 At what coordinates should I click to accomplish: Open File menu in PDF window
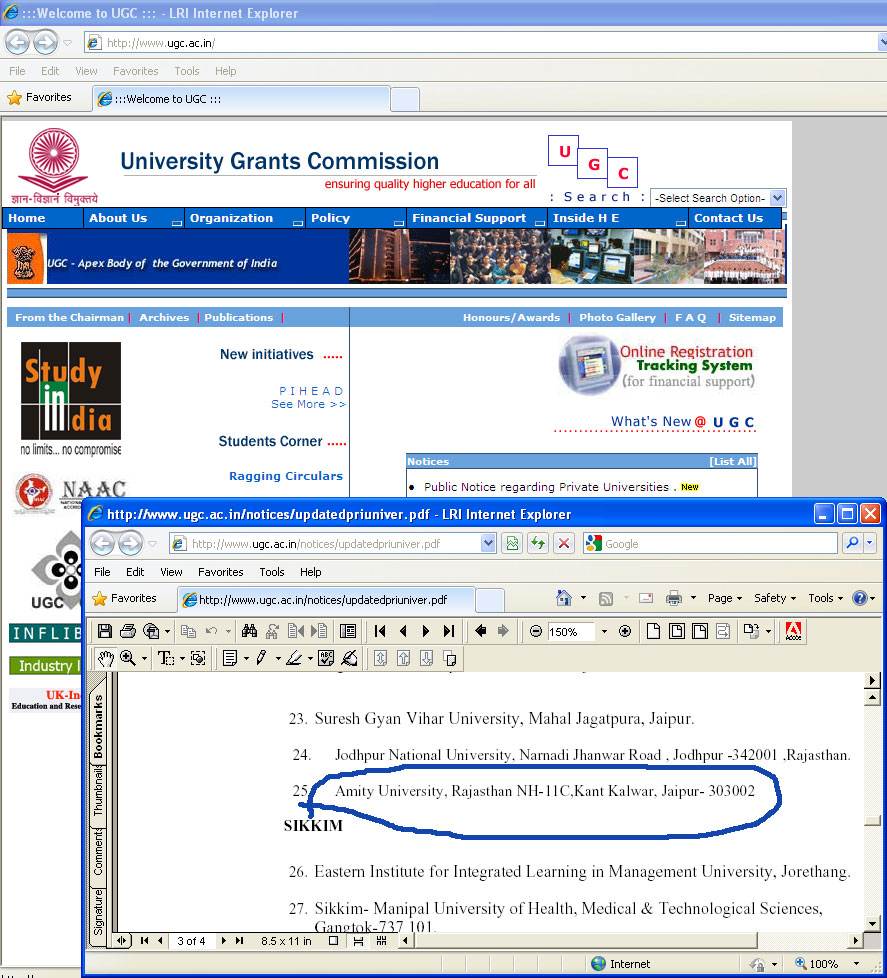coord(102,572)
